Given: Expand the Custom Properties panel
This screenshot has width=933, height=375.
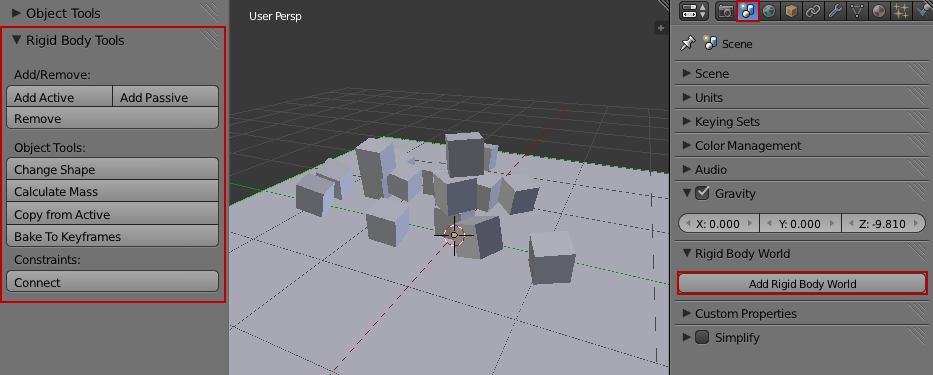Looking at the screenshot, I should point(687,313).
